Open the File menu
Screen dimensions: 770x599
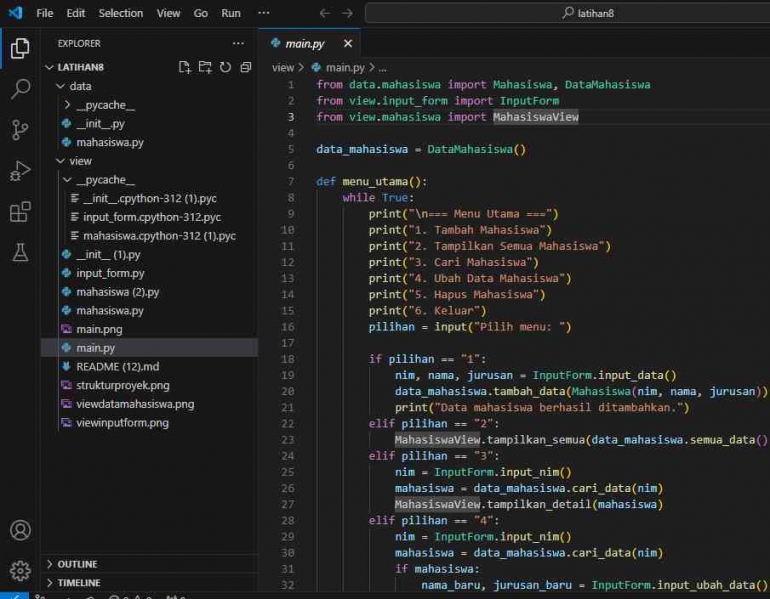click(45, 13)
